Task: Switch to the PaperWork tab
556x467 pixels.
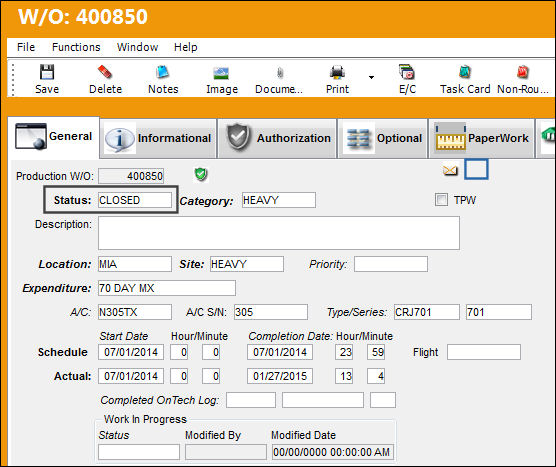Action: coord(482,138)
